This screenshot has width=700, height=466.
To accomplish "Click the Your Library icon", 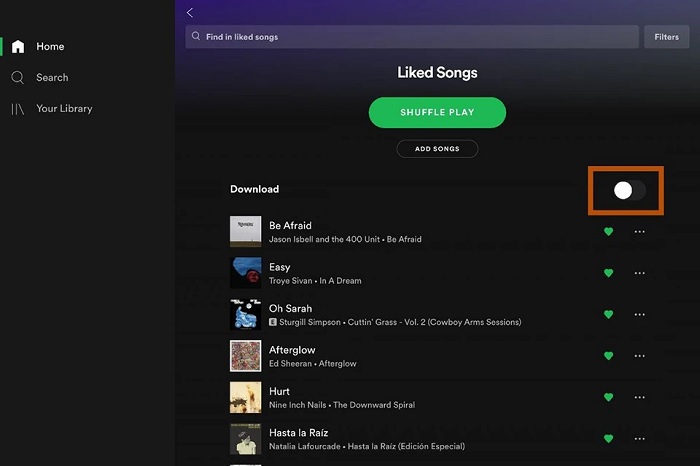I will tap(17, 109).
